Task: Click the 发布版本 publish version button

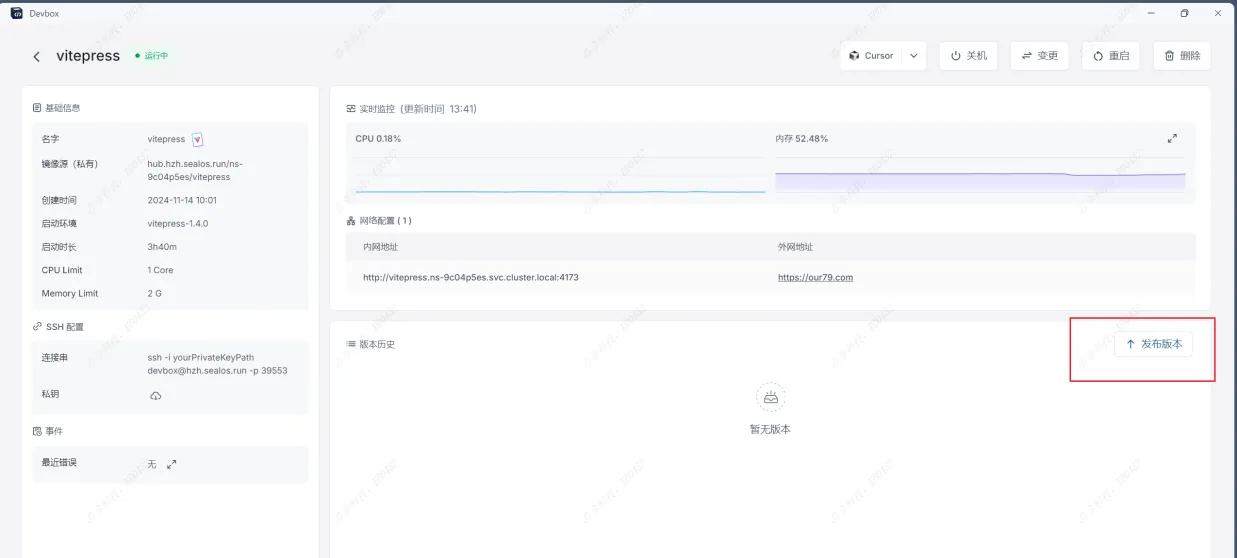Action: coord(1153,344)
